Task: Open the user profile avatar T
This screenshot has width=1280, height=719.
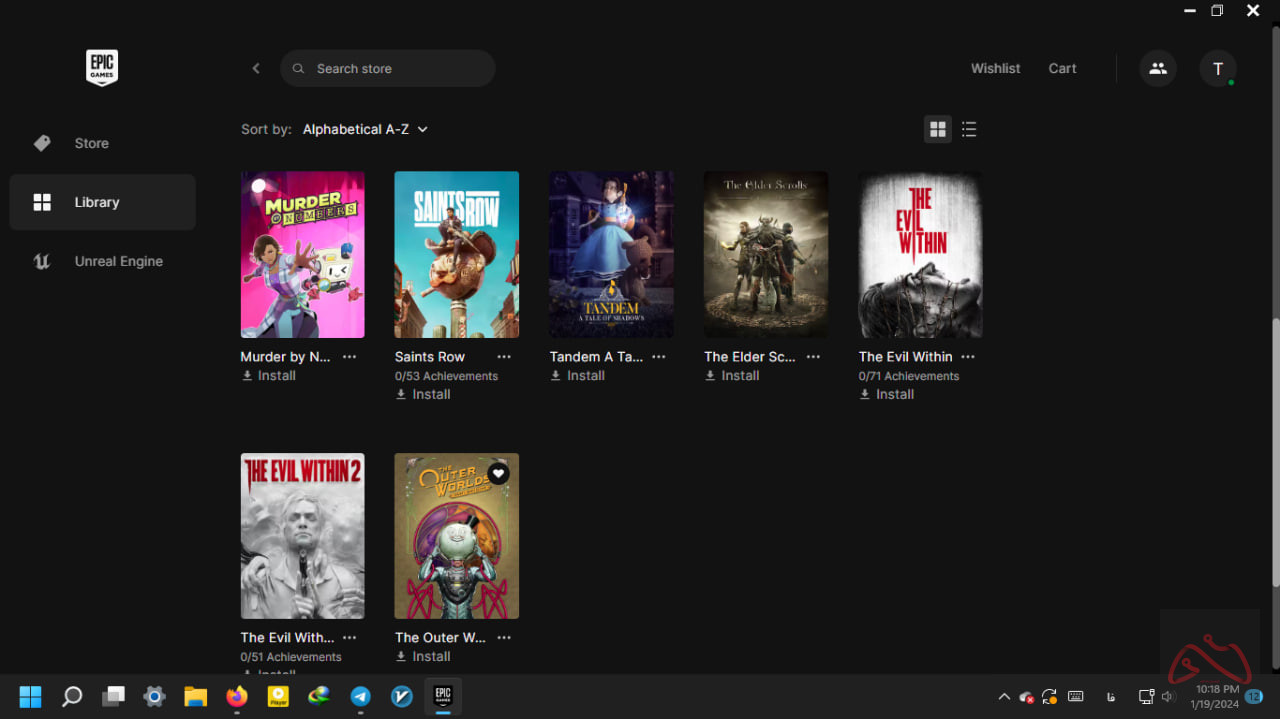Action: (x=1217, y=68)
